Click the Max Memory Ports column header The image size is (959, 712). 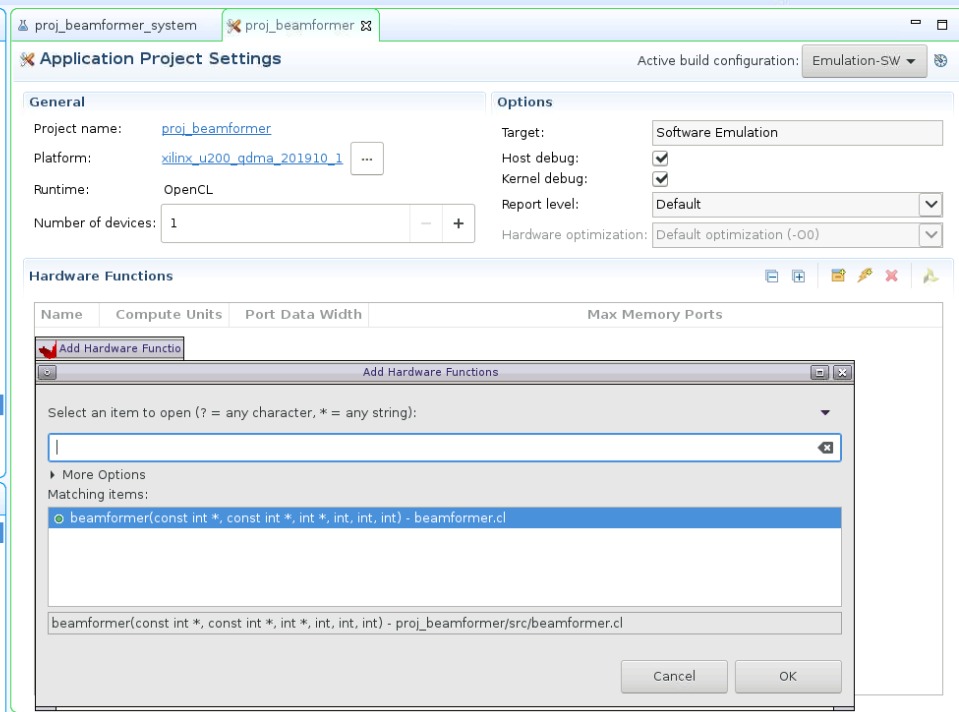click(654, 314)
